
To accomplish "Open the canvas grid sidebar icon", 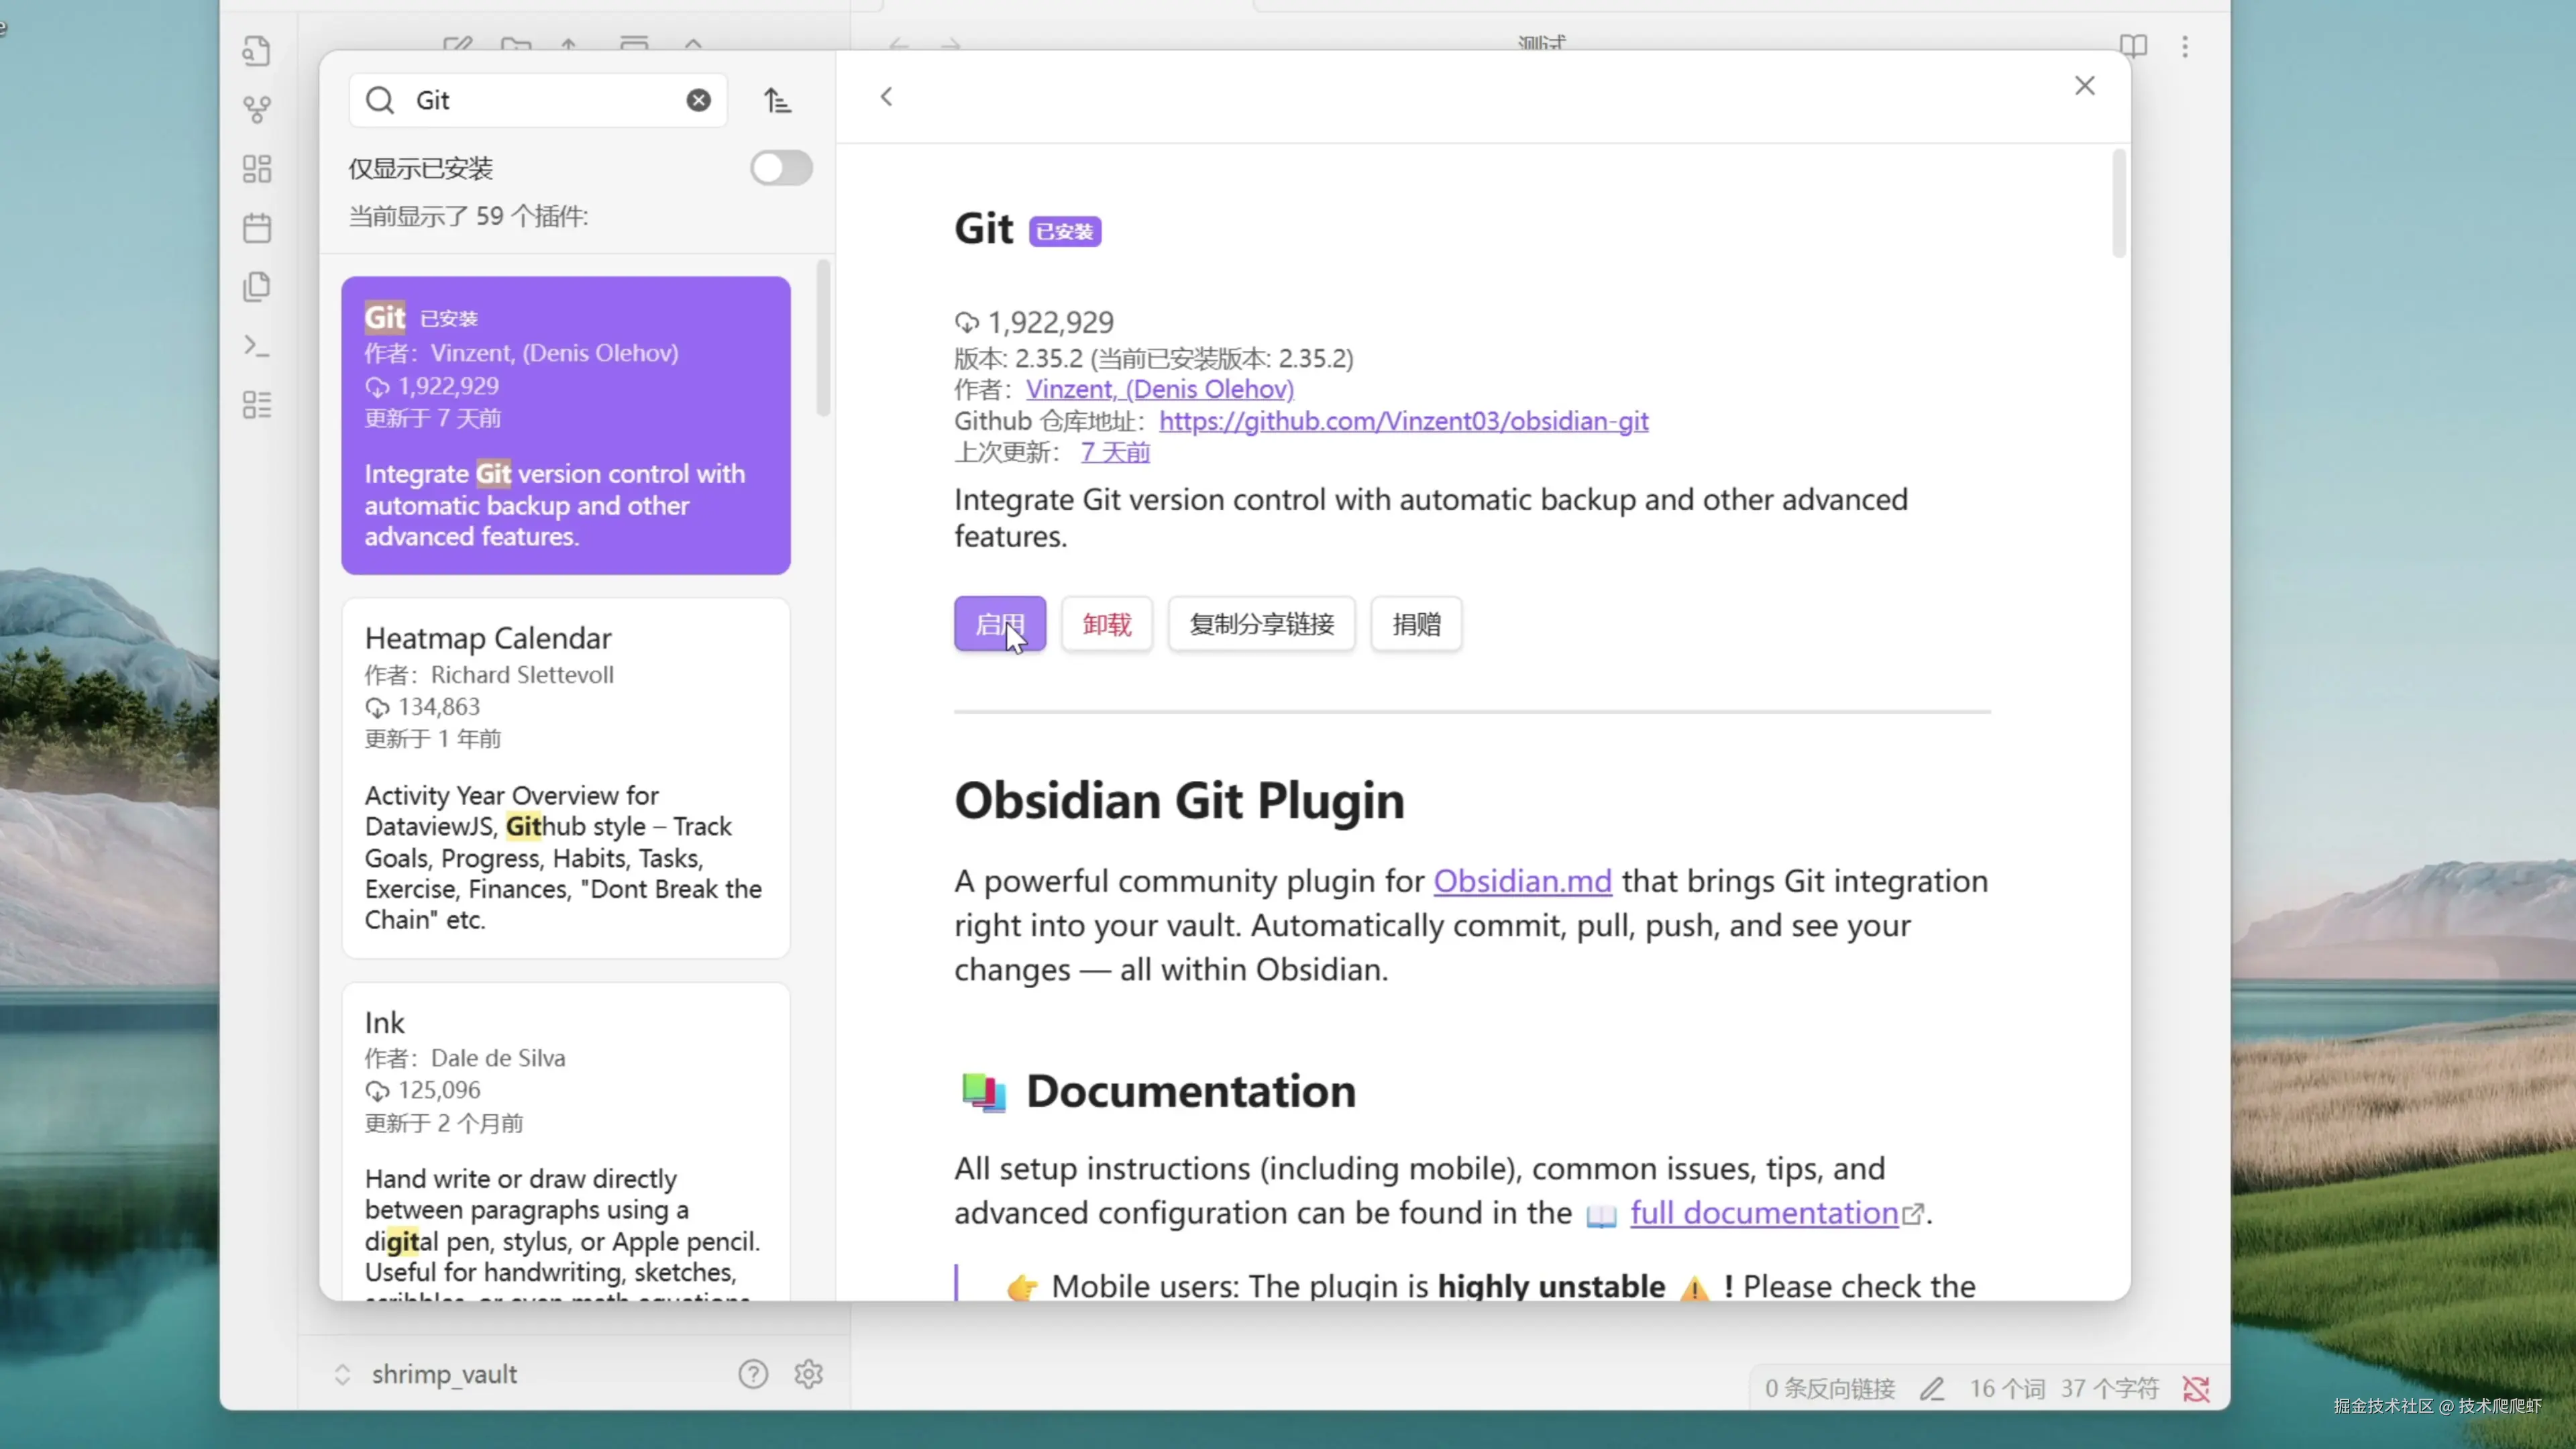I will (x=257, y=168).
